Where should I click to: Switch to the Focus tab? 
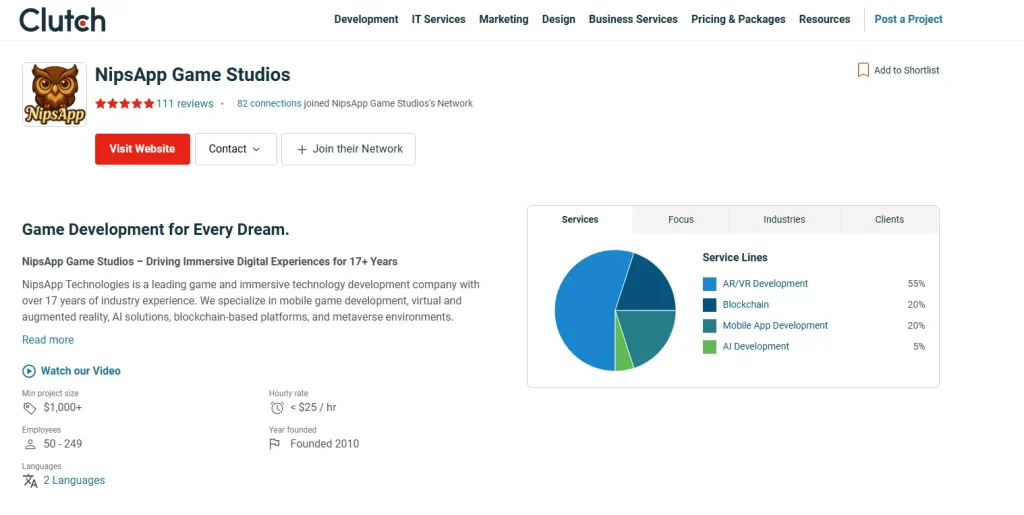(681, 220)
